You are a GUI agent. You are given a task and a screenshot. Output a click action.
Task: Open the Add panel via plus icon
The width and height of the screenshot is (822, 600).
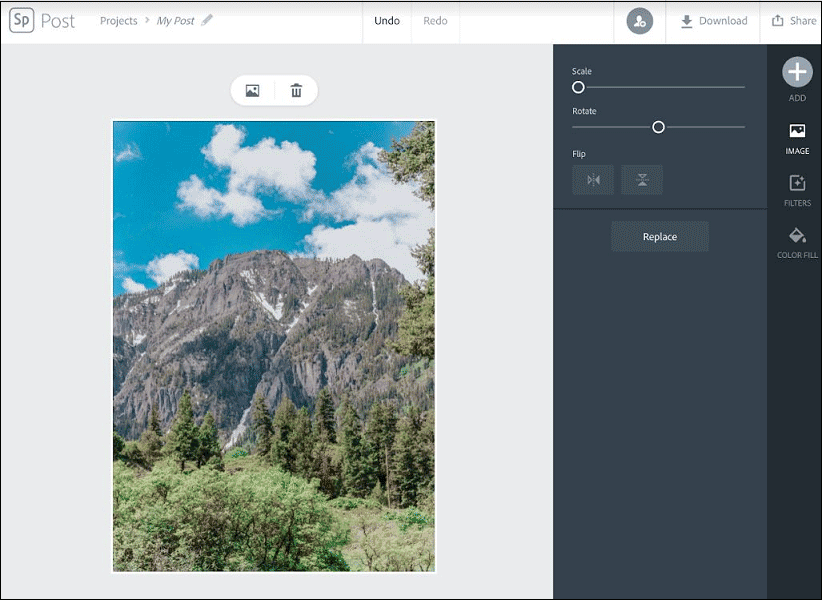click(x=797, y=72)
